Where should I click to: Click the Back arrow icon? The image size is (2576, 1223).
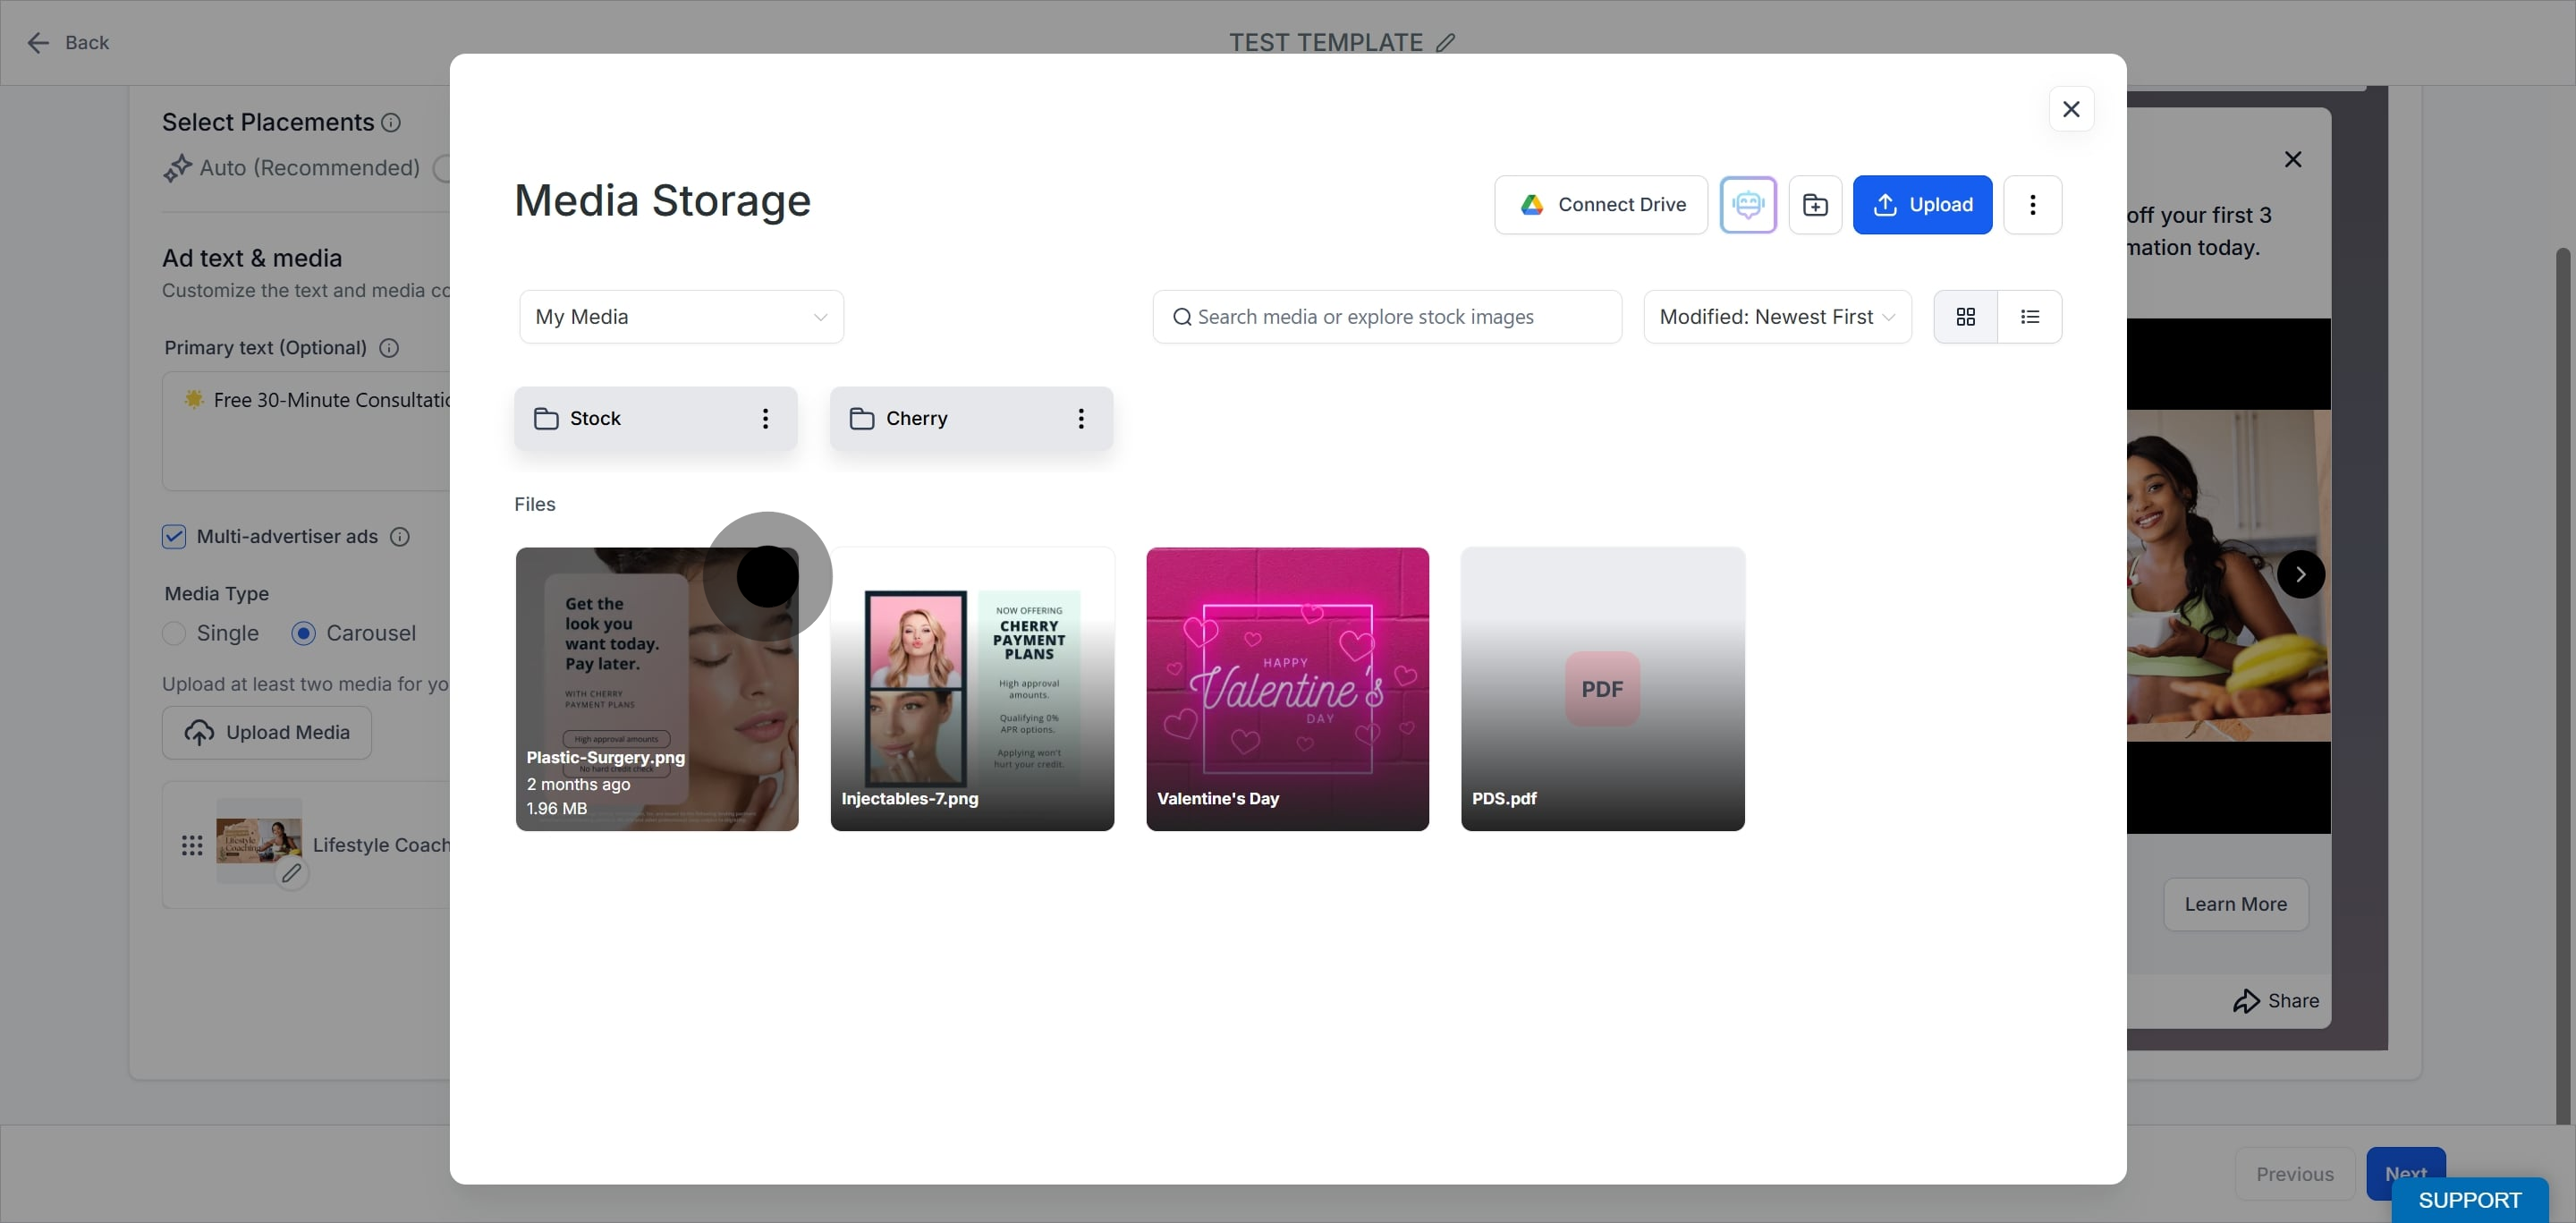tap(38, 42)
